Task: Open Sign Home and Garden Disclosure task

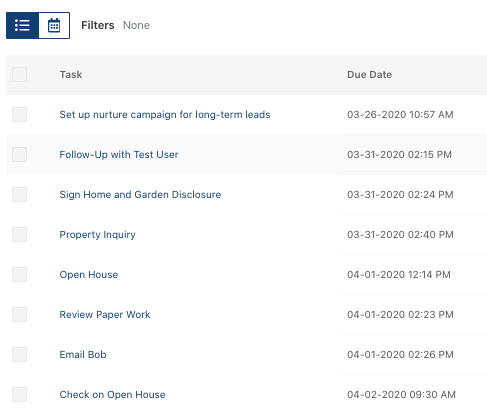Action: coord(140,195)
